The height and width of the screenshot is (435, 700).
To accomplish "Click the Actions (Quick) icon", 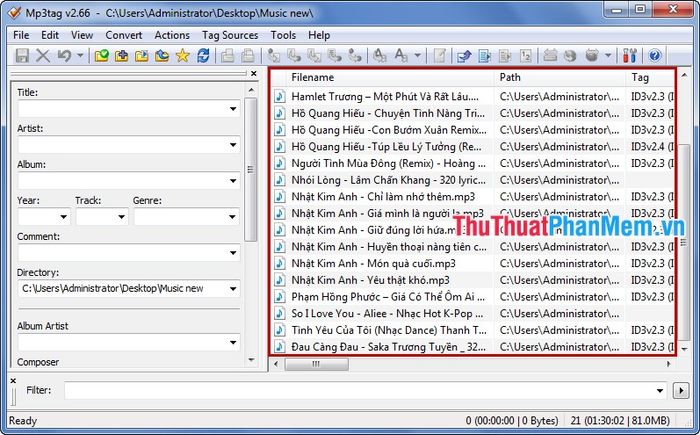I will (400, 56).
